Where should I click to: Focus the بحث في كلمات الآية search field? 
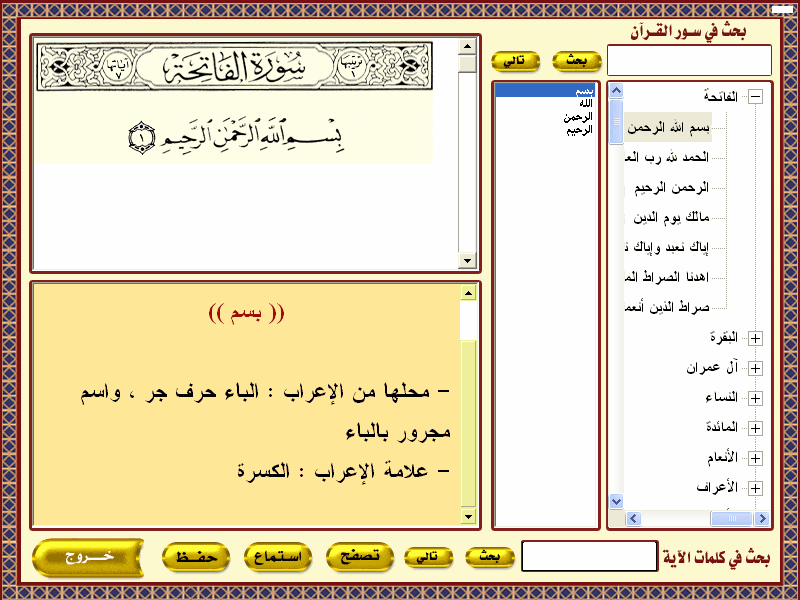pos(589,556)
